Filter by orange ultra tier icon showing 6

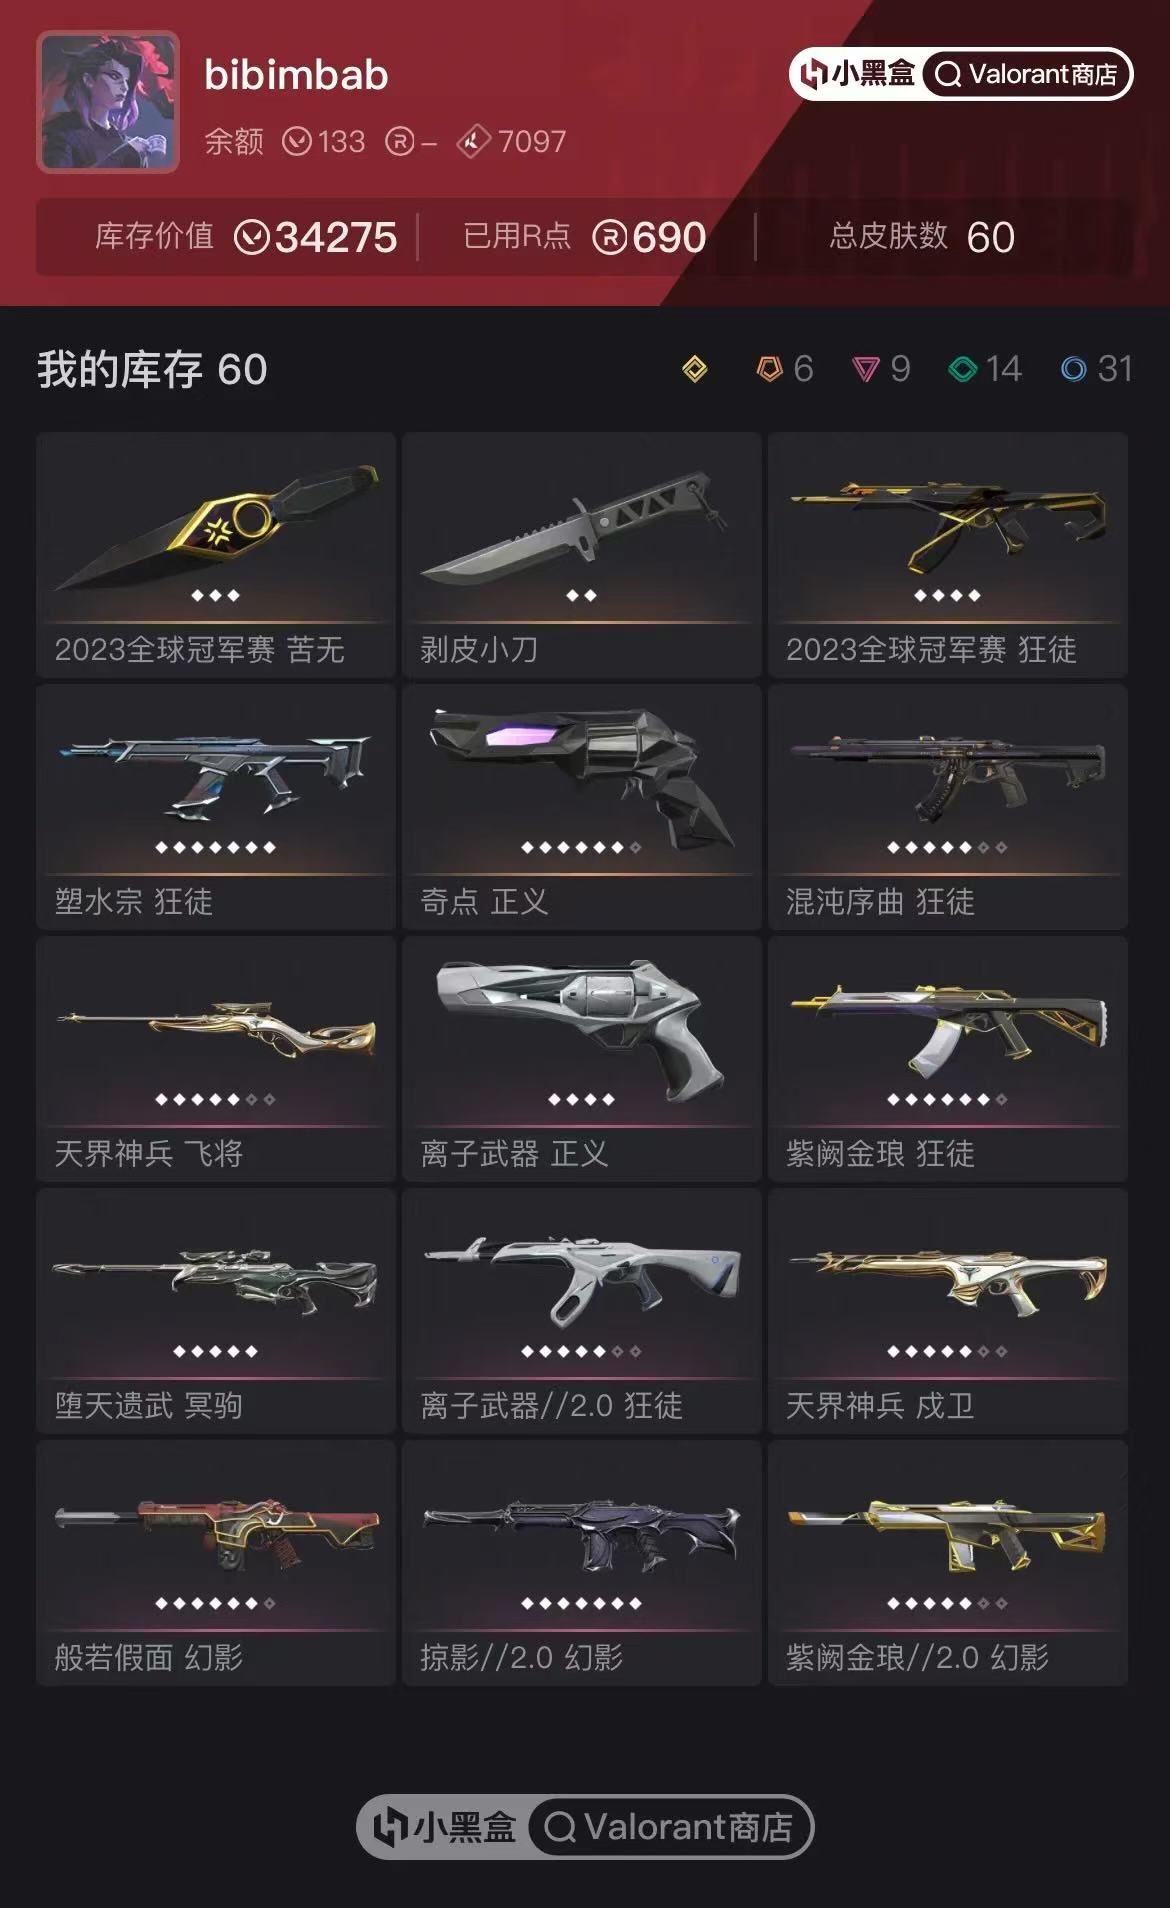(785, 369)
